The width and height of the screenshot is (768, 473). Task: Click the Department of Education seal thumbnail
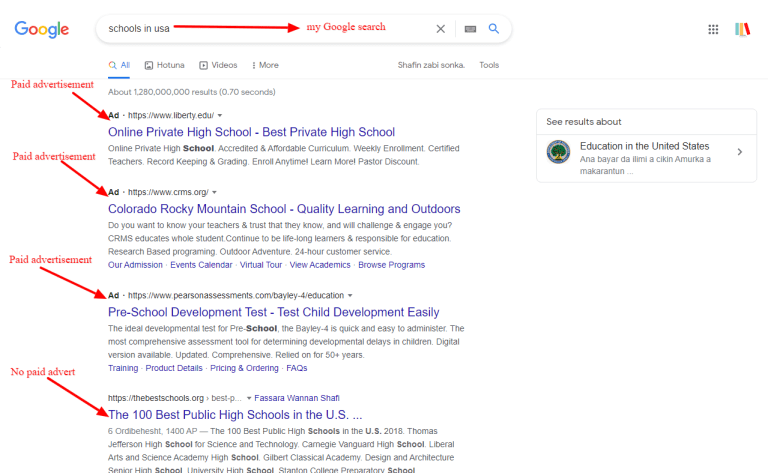558,152
